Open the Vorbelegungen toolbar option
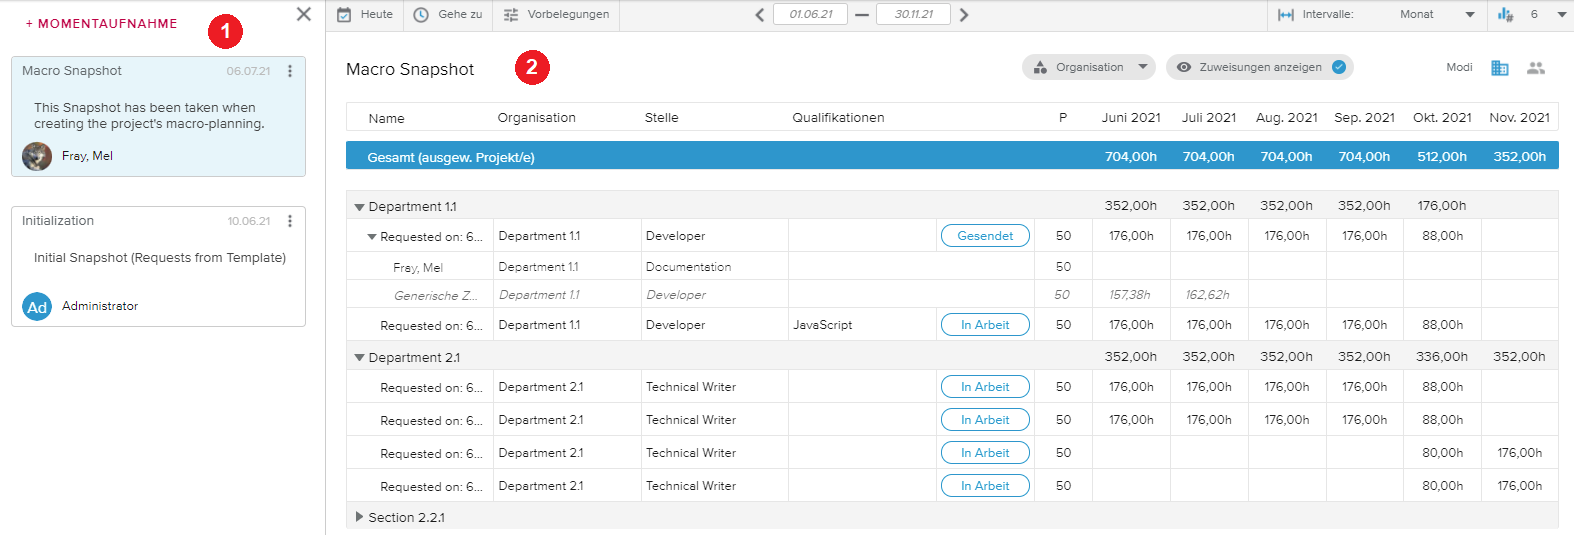Screen dimensions: 1574x535 coord(556,15)
